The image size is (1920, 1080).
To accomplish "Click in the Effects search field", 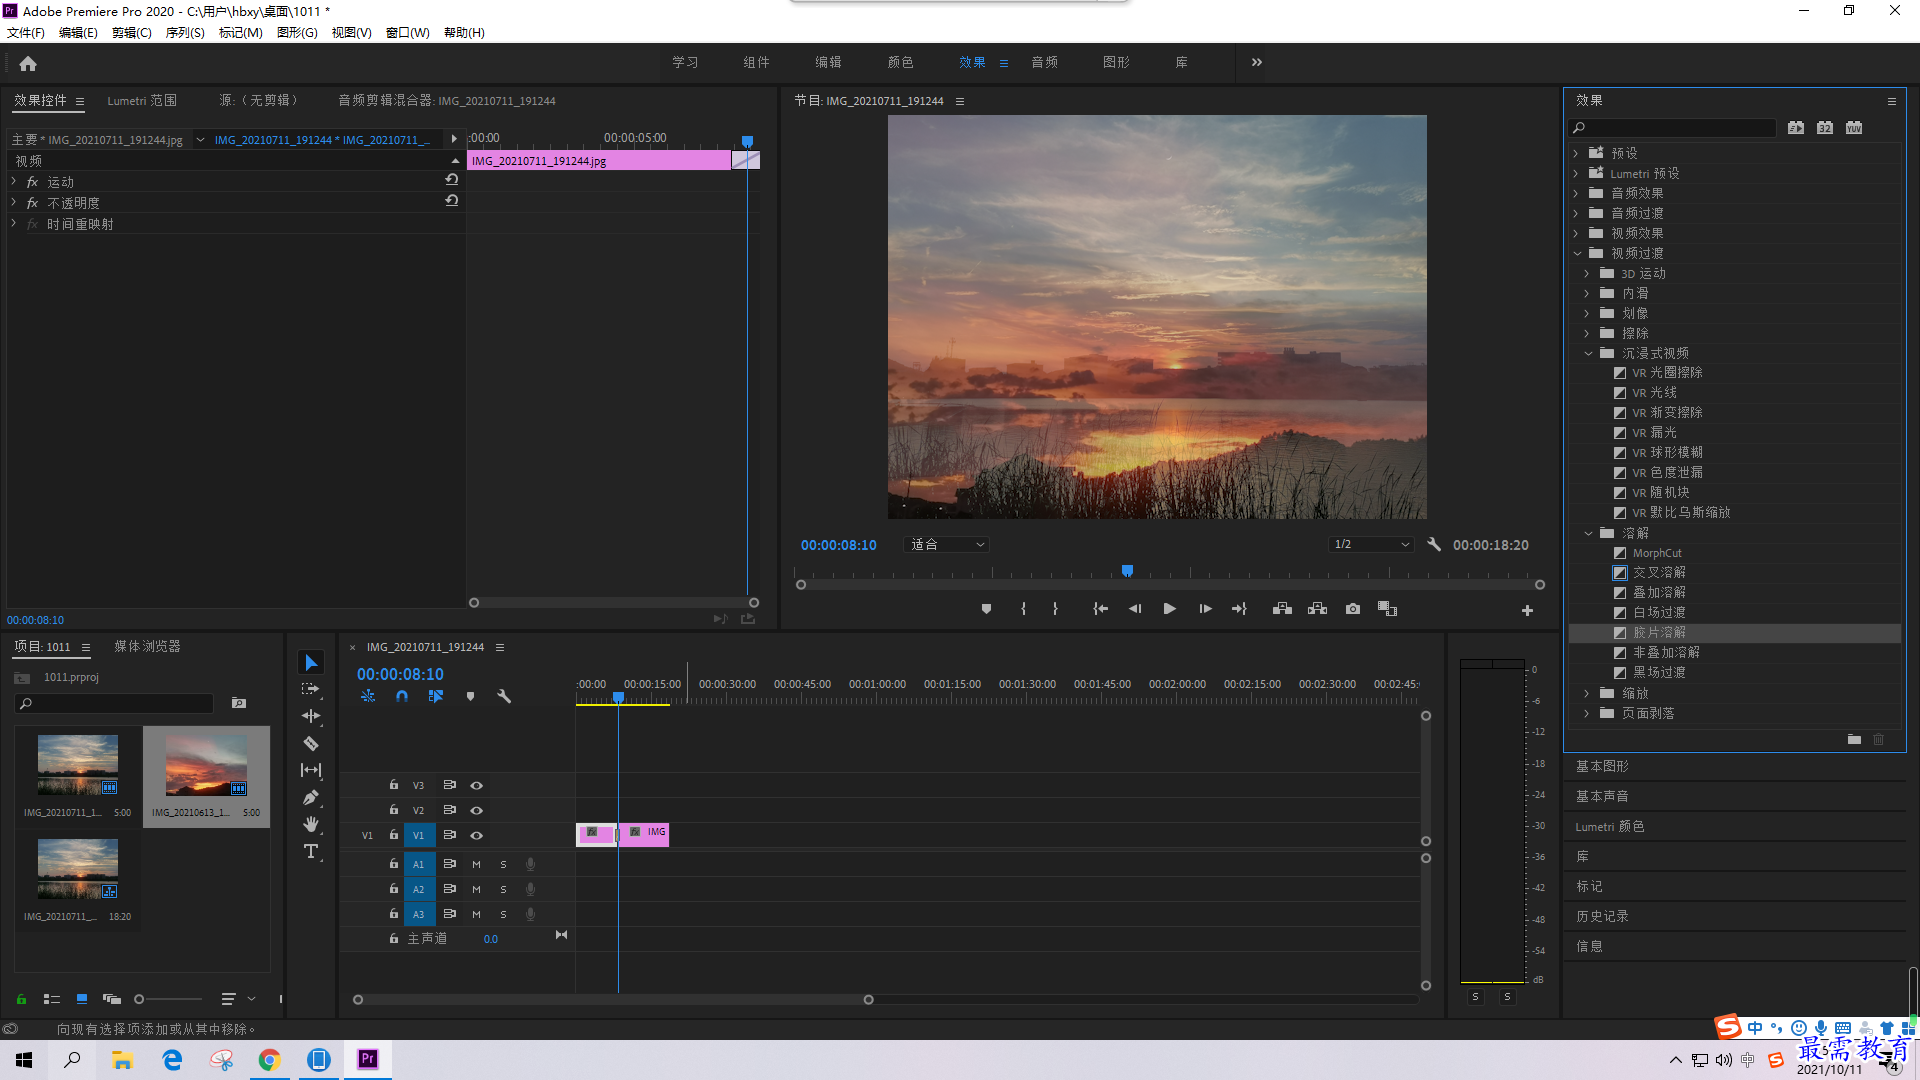I will [1672, 128].
